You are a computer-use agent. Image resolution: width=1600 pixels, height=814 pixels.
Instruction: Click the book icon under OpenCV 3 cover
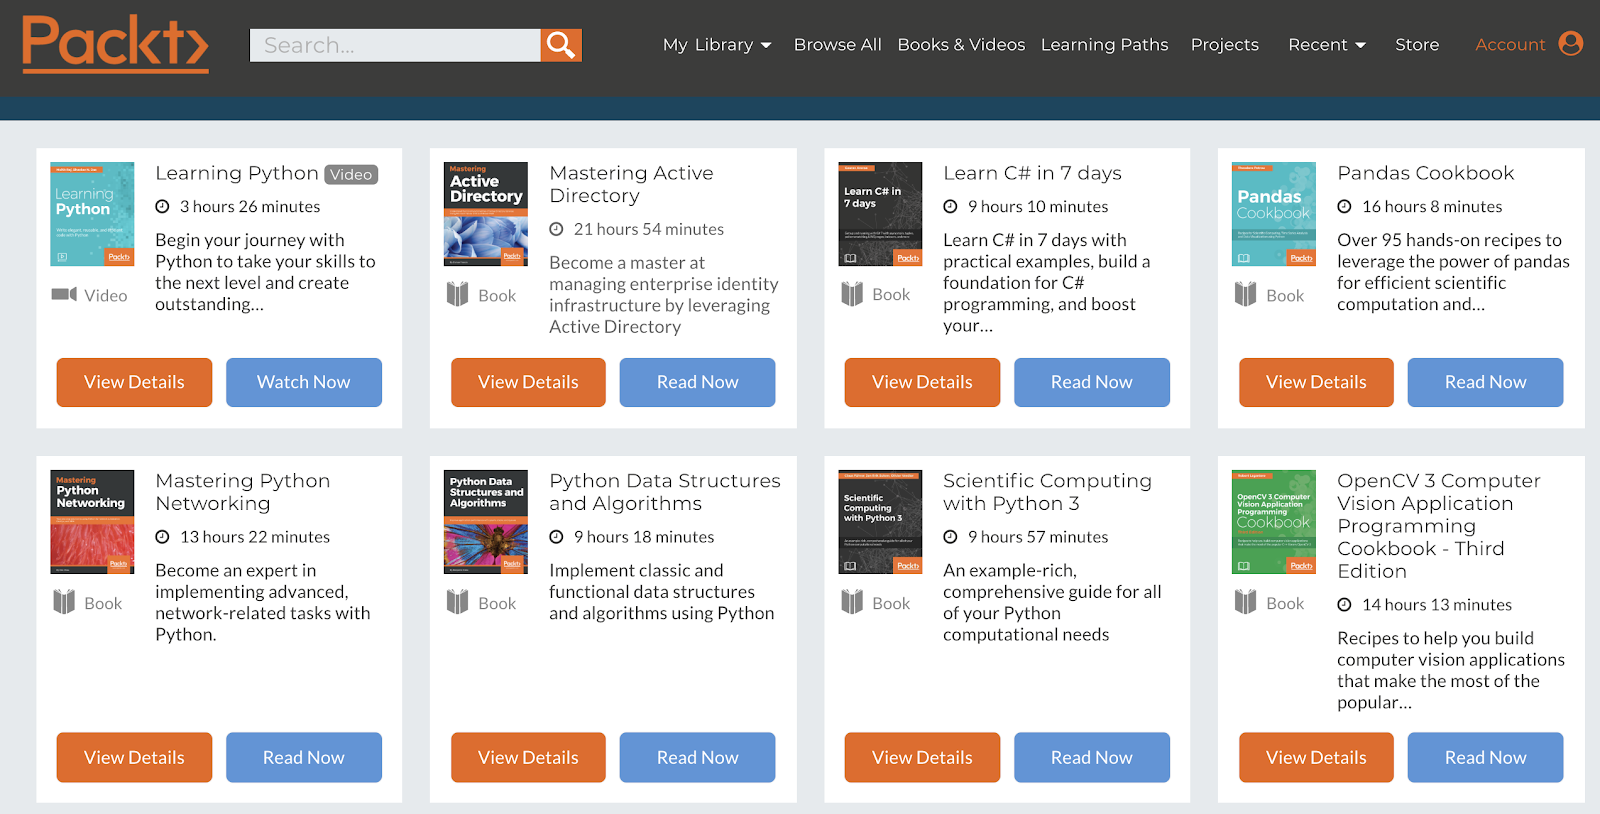click(1245, 602)
